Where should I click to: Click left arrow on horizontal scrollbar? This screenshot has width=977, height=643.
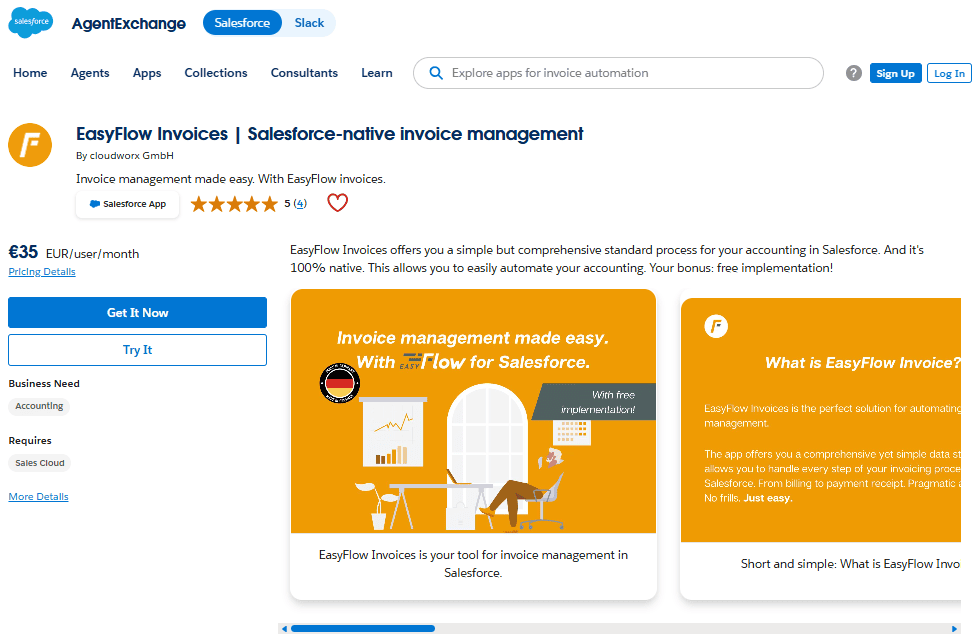[x=284, y=629]
